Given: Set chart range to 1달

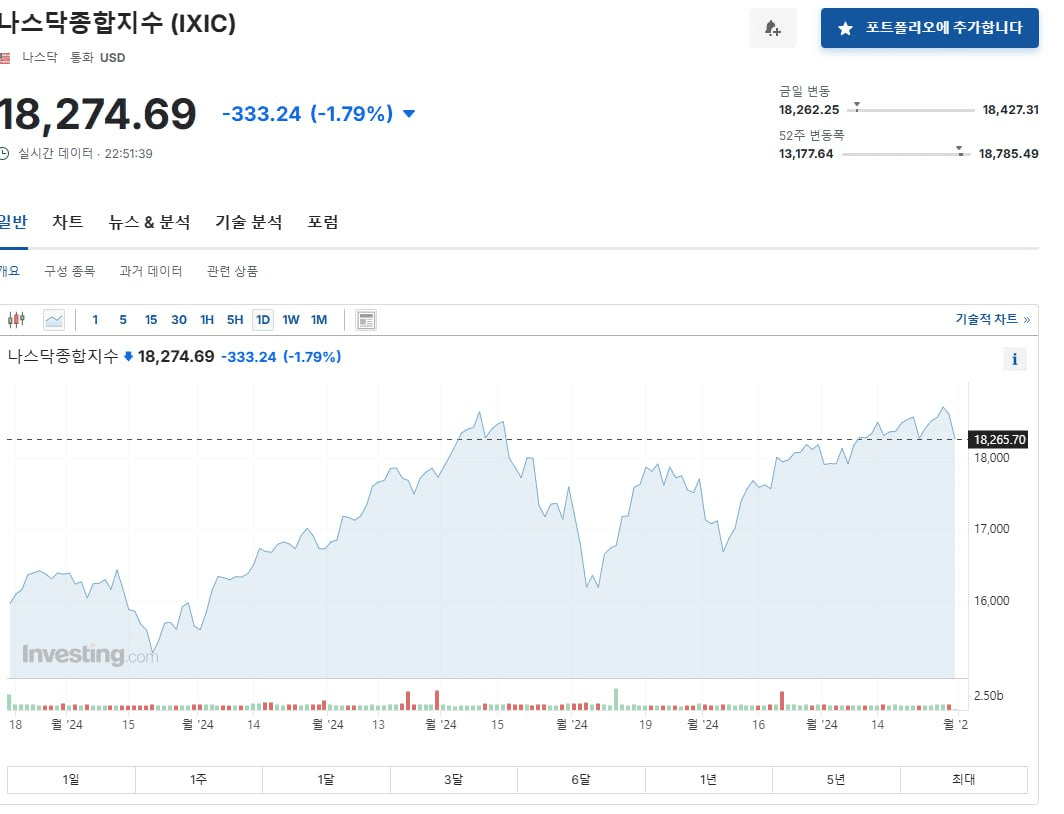Looking at the screenshot, I should (x=326, y=779).
